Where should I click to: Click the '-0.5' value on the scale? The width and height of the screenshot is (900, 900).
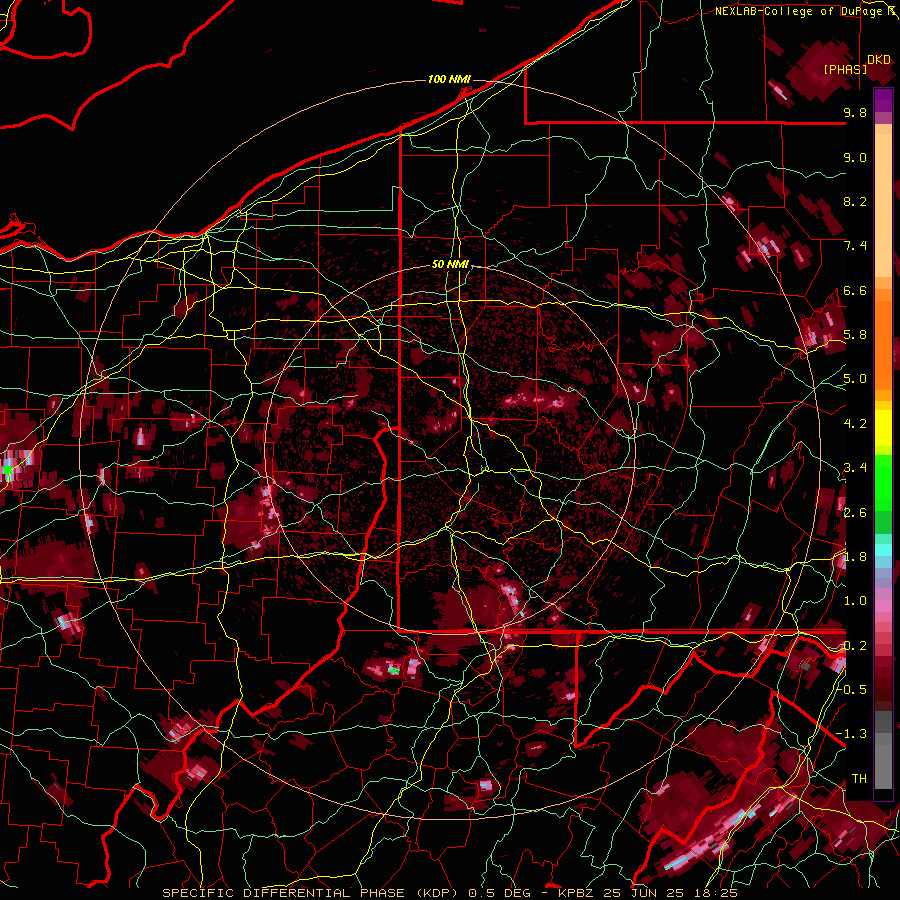[x=852, y=690]
